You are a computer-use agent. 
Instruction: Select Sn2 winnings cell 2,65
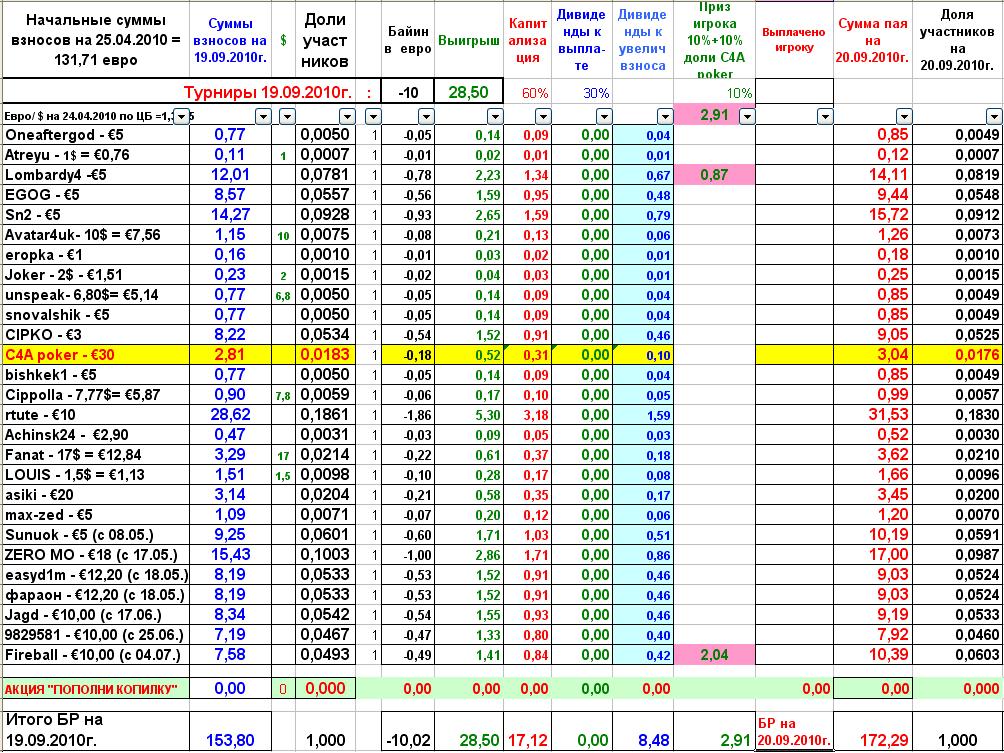pos(469,215)
